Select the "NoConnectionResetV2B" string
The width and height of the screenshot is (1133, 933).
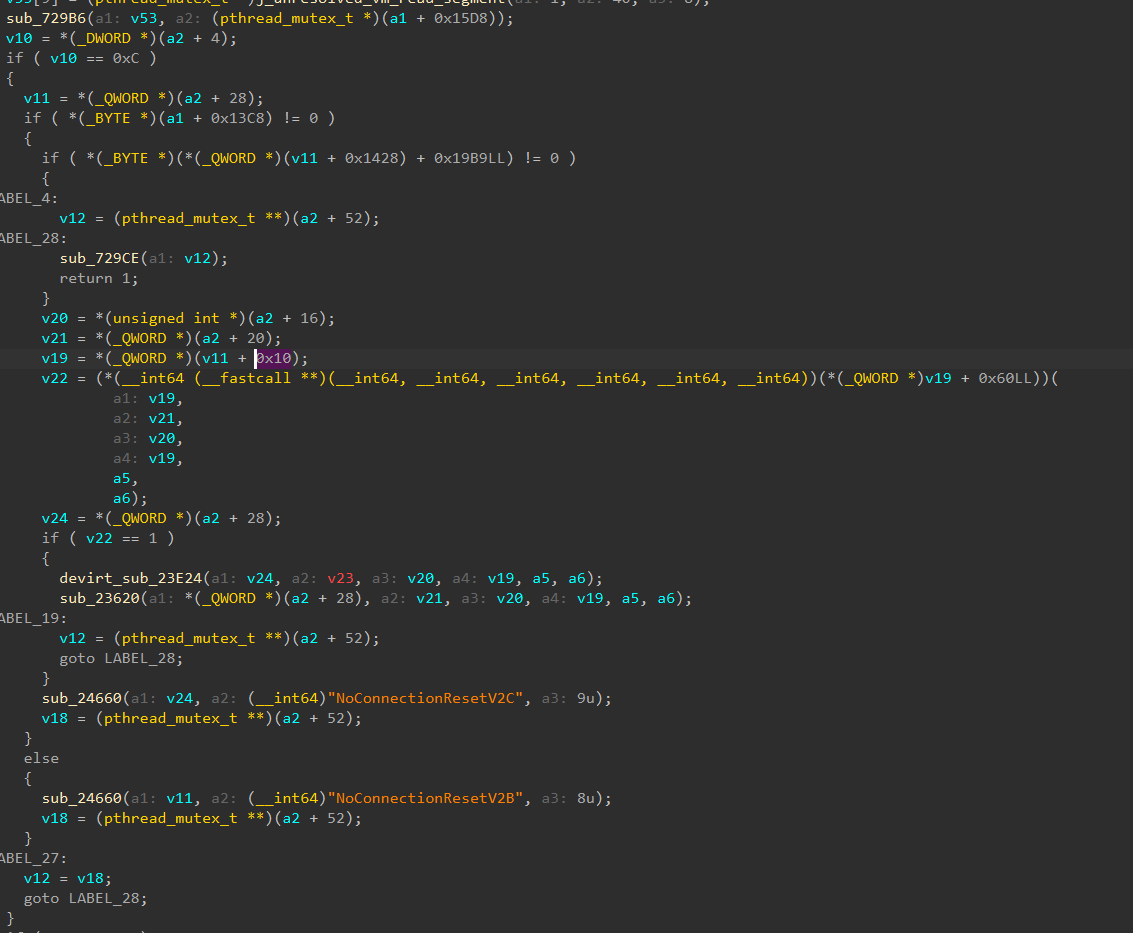[x=425, y=799]
